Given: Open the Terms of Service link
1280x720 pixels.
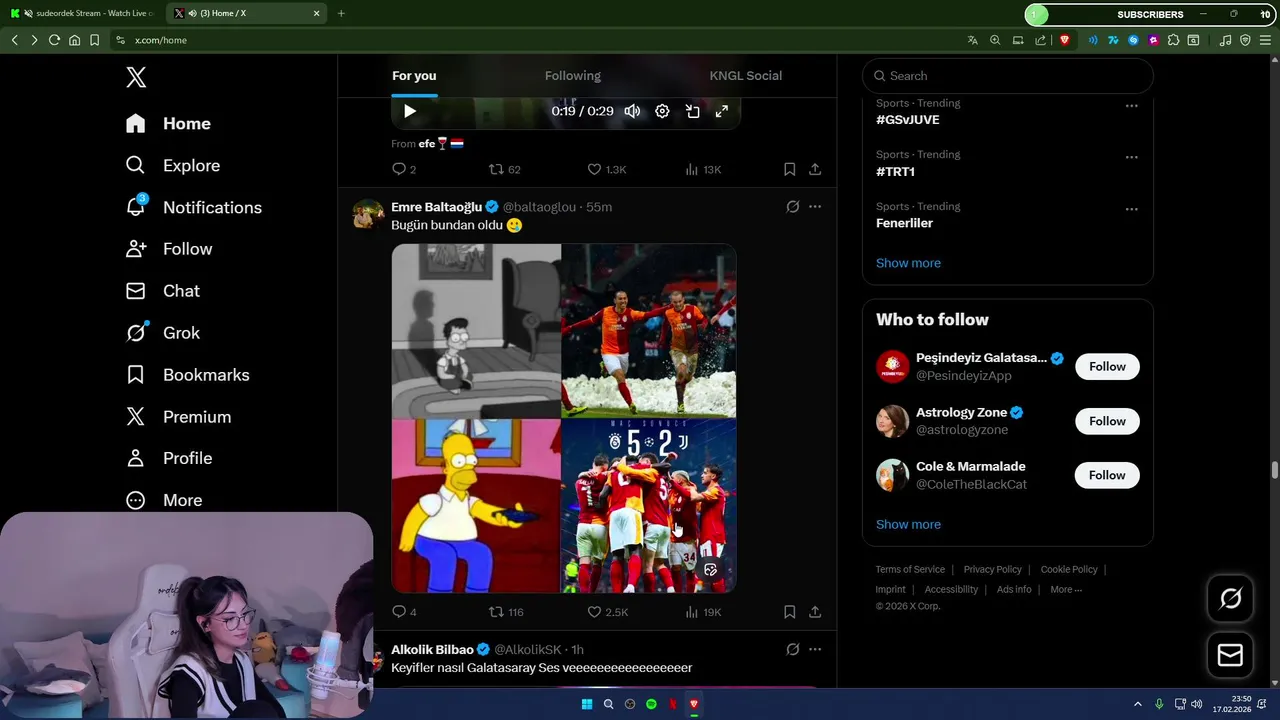Looking at the screenshot, I should coord(910,569).
